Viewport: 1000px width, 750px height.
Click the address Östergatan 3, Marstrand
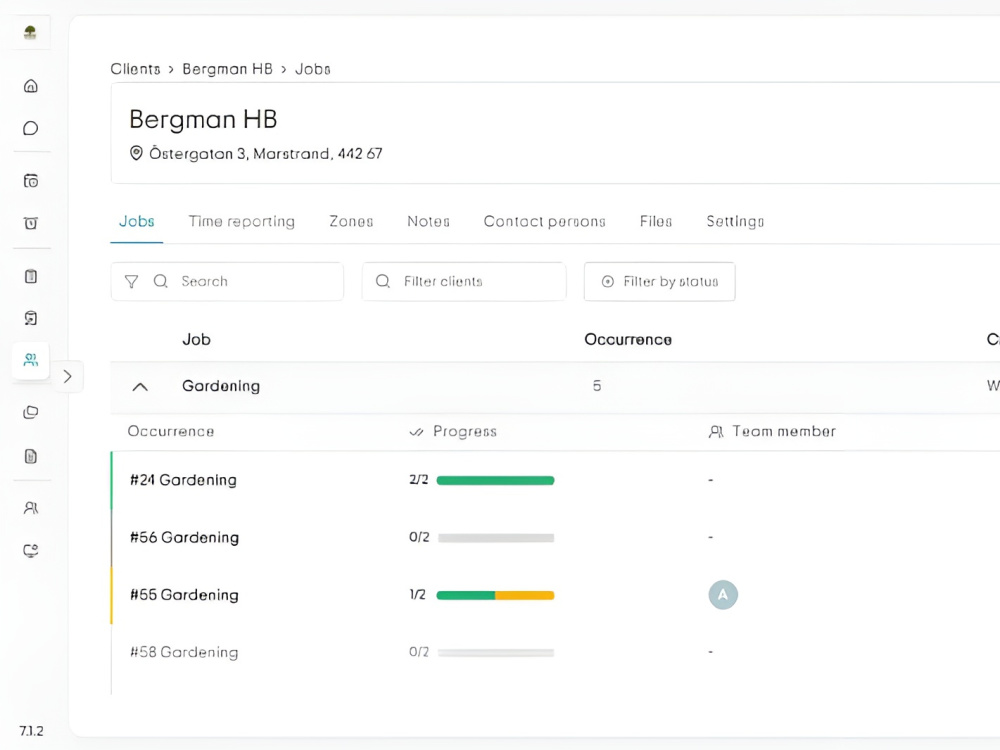(265, 154)
